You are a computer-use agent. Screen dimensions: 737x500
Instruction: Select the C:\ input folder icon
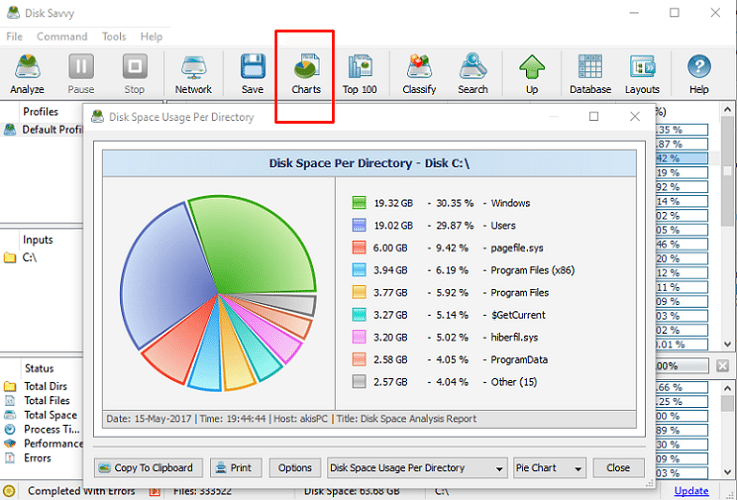[10, 258]
